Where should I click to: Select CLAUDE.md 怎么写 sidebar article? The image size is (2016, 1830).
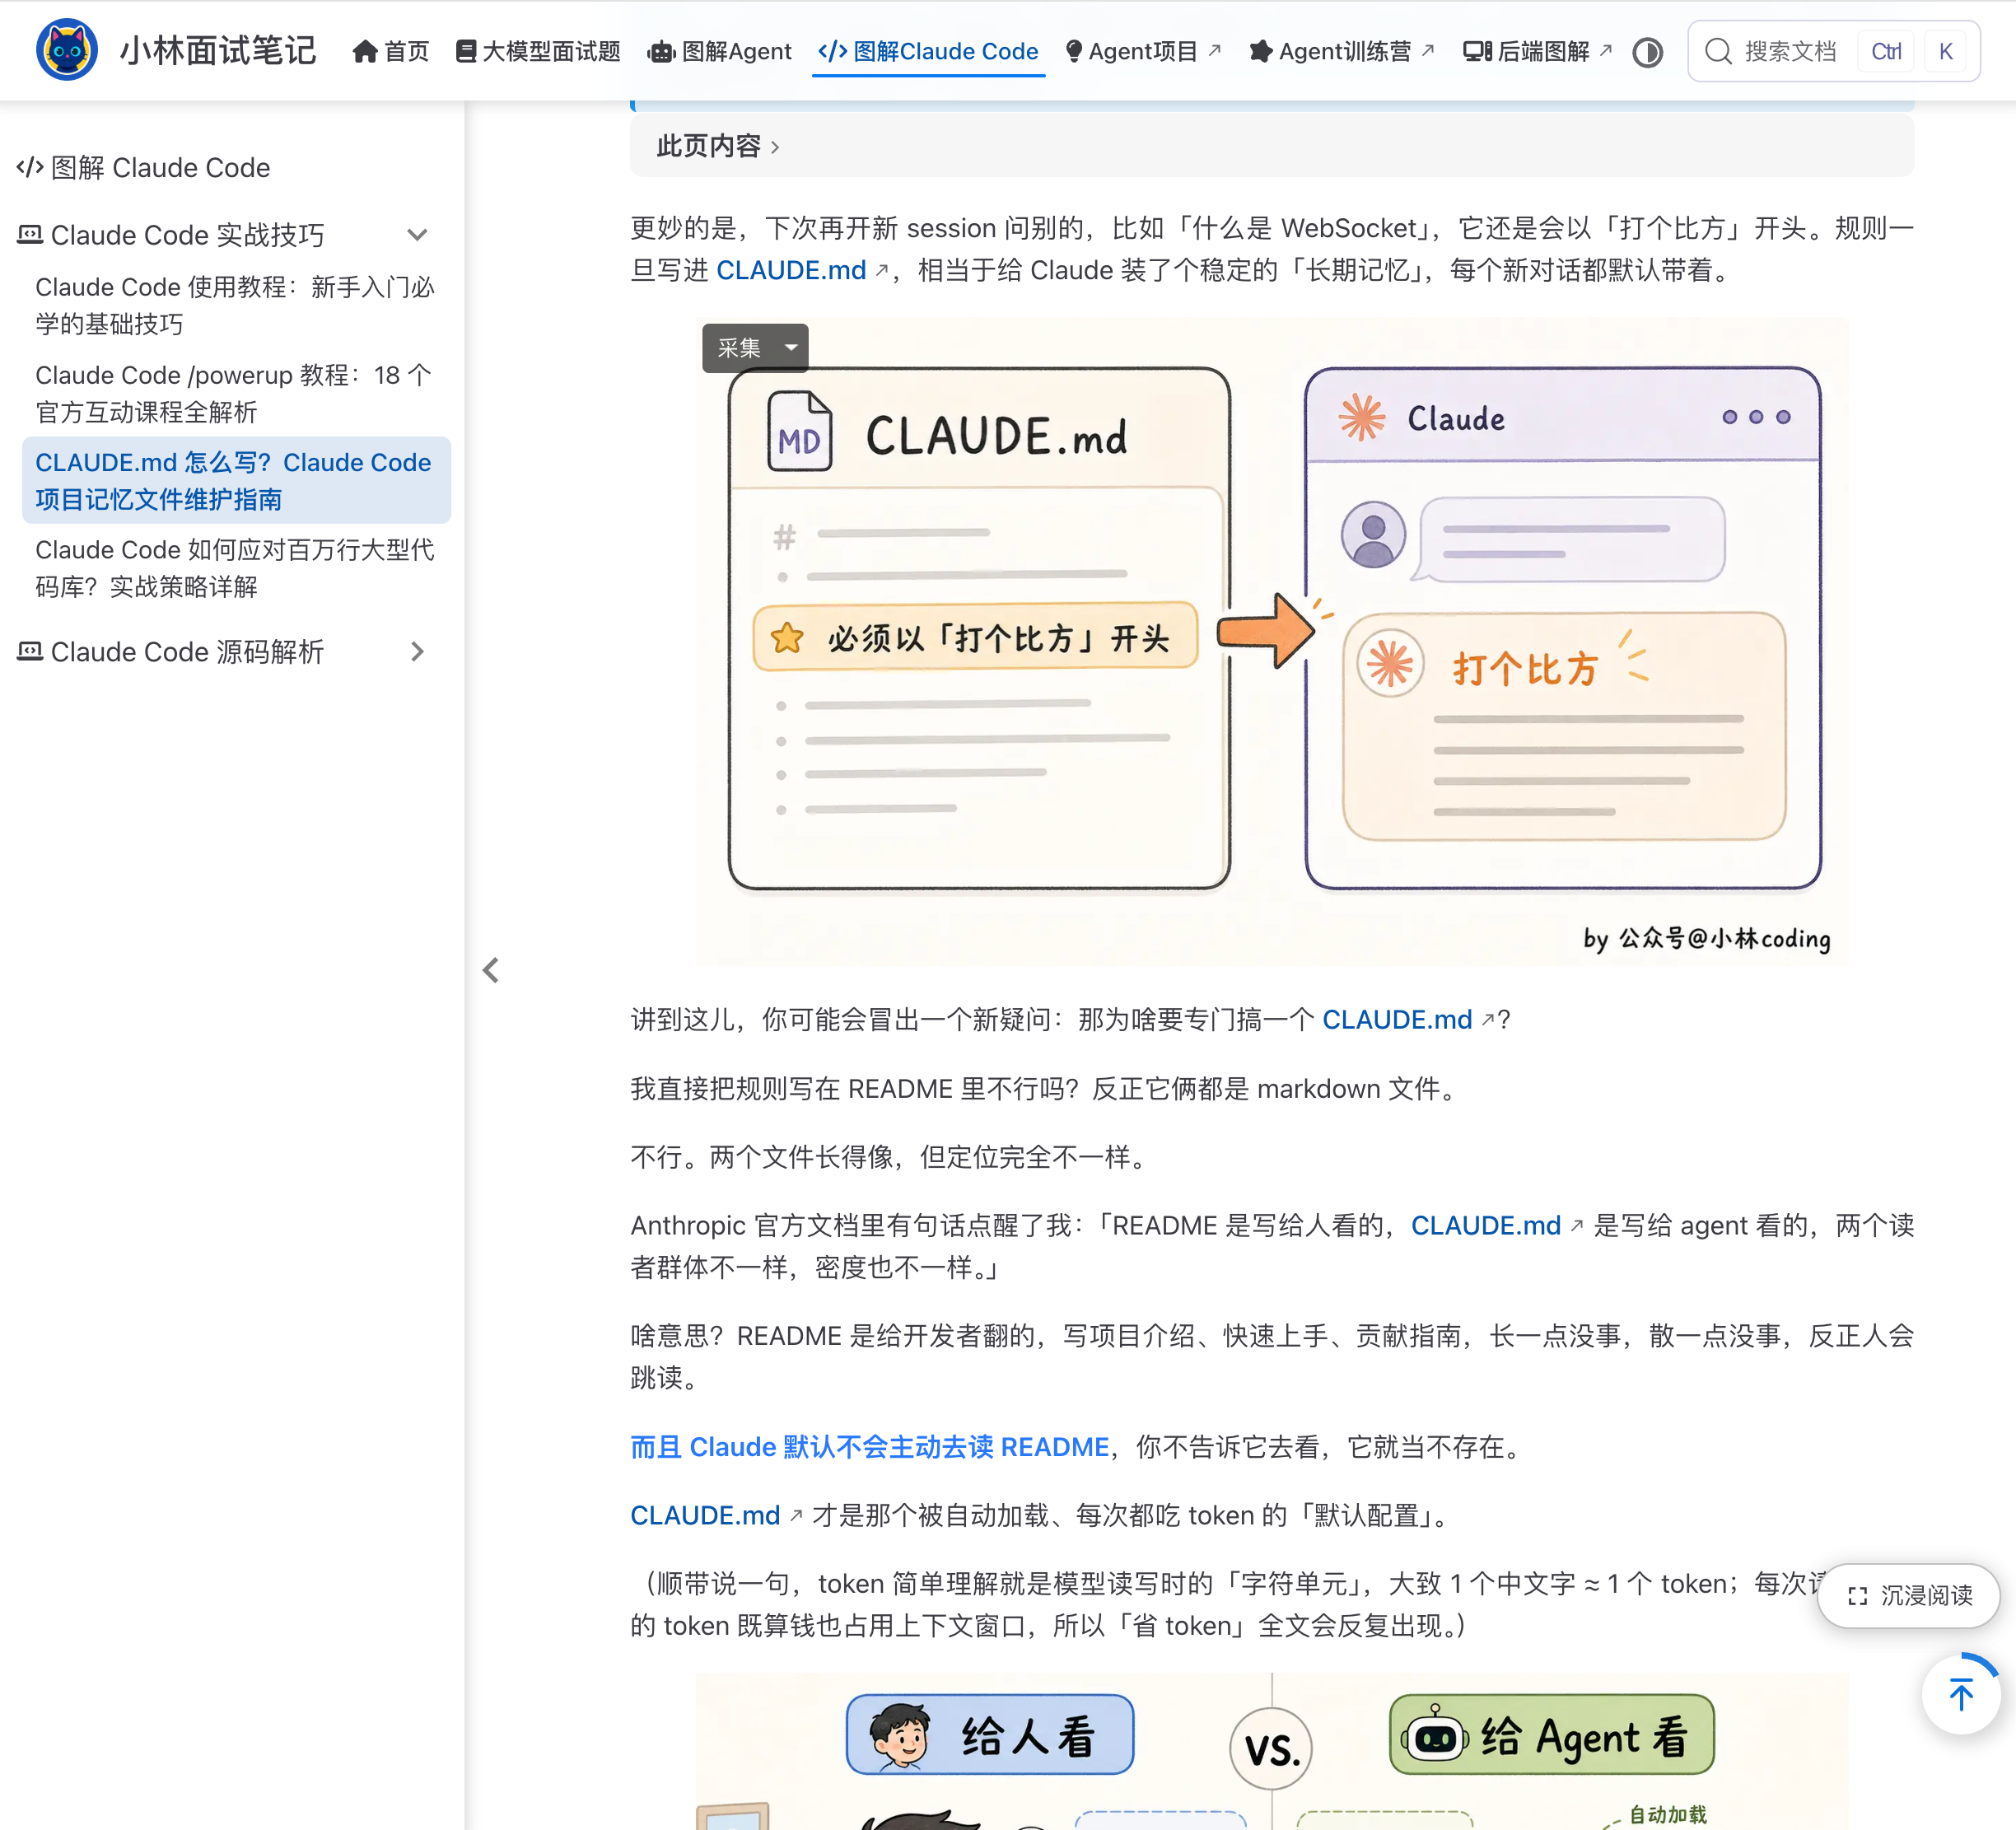235,480
